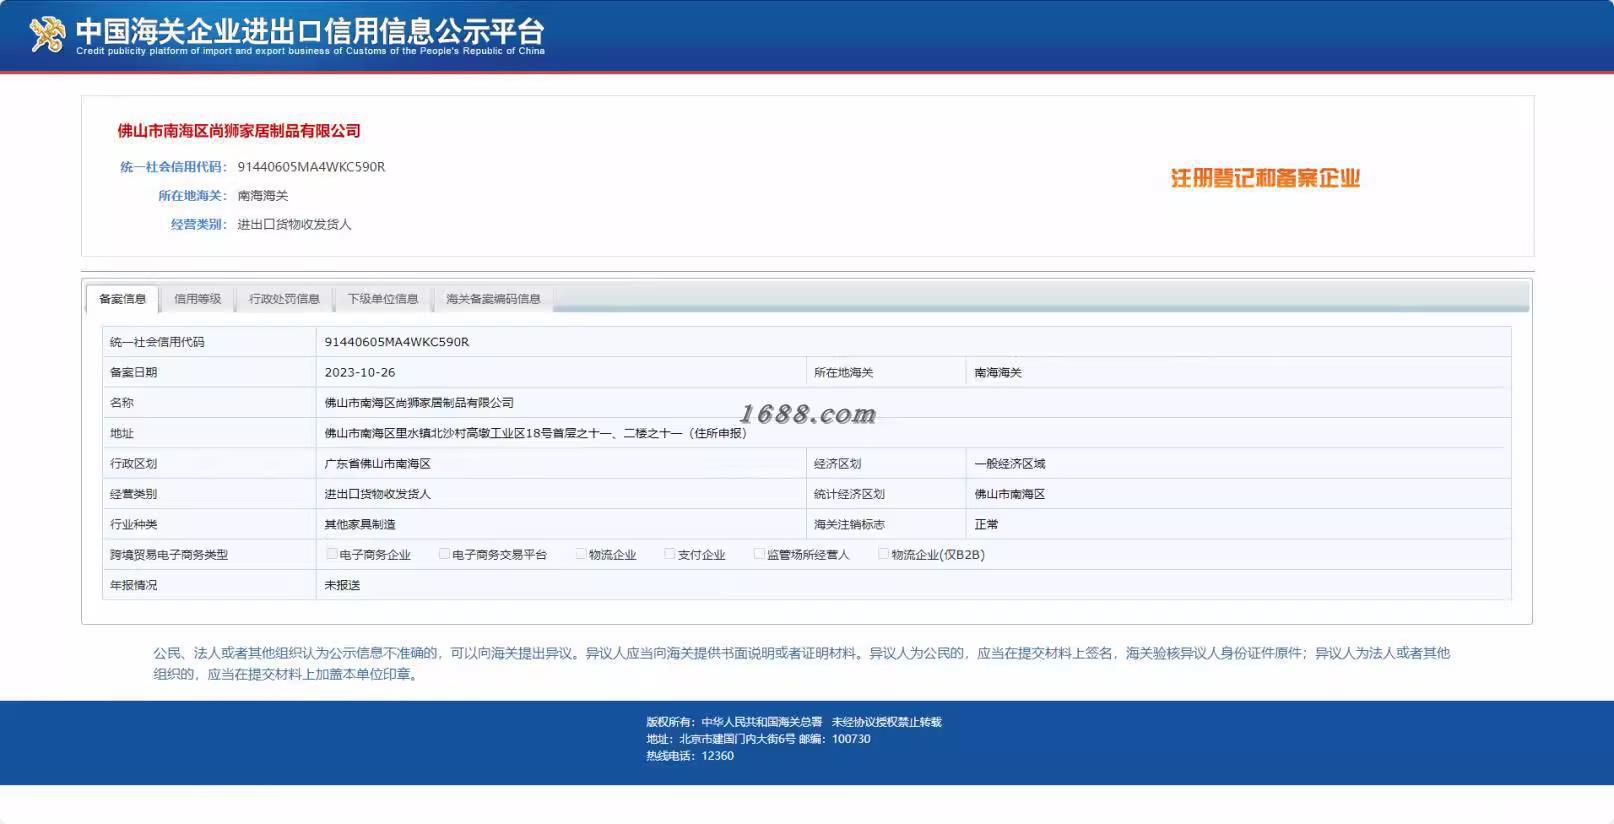This screenshot has width=1614, height=824.
Task: Click the 跨境贸易电子商务类型 row label
Action: [169, 555]
